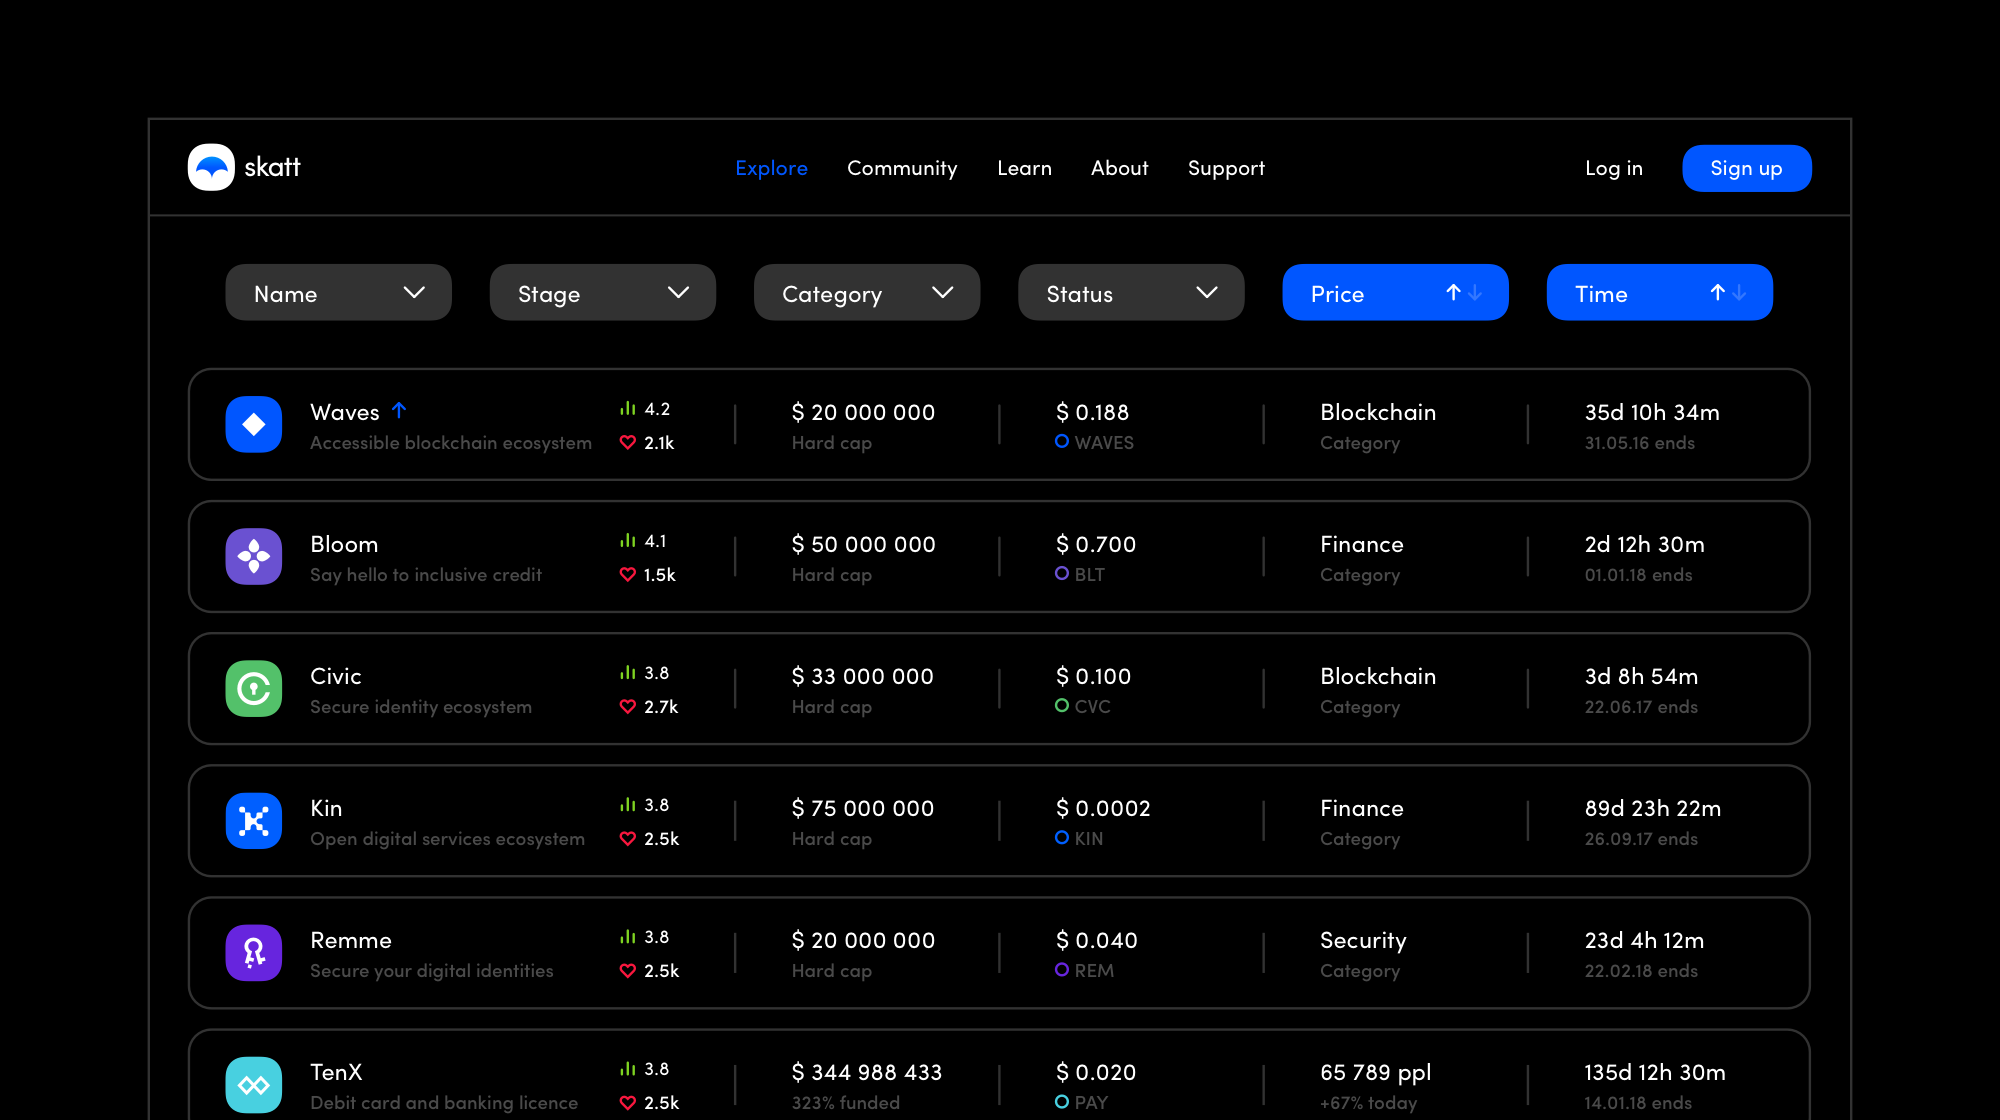The height and width of the screenshot is (1120, 2000).
Task: Open the Learn nav item
Action: tap(1024, 168)
